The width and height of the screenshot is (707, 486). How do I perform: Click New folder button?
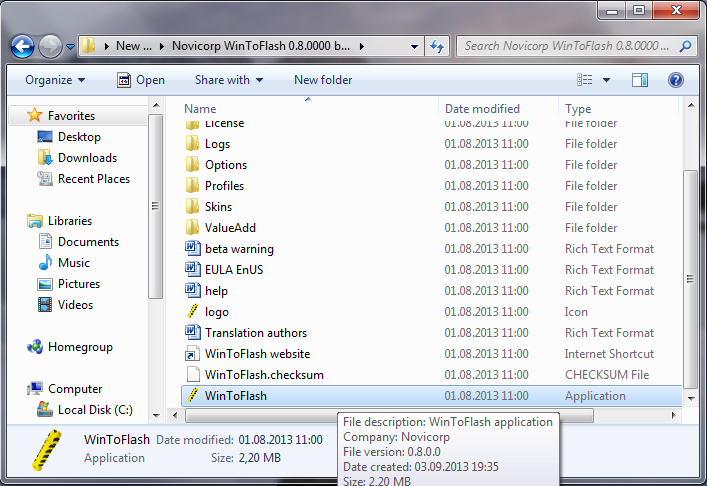point(323,80)
